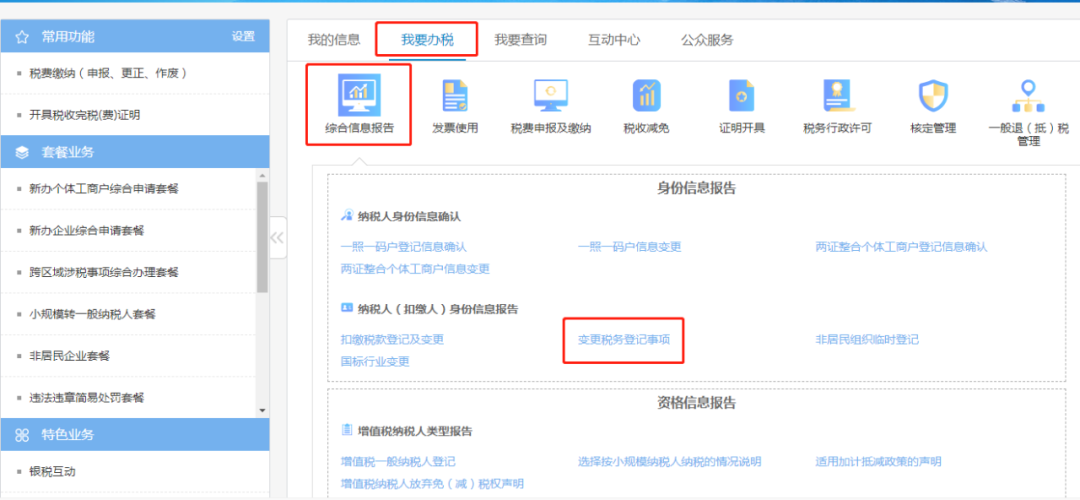
Task: Click the 纳税人身份信息确认 heading
Action: (409, 216)
